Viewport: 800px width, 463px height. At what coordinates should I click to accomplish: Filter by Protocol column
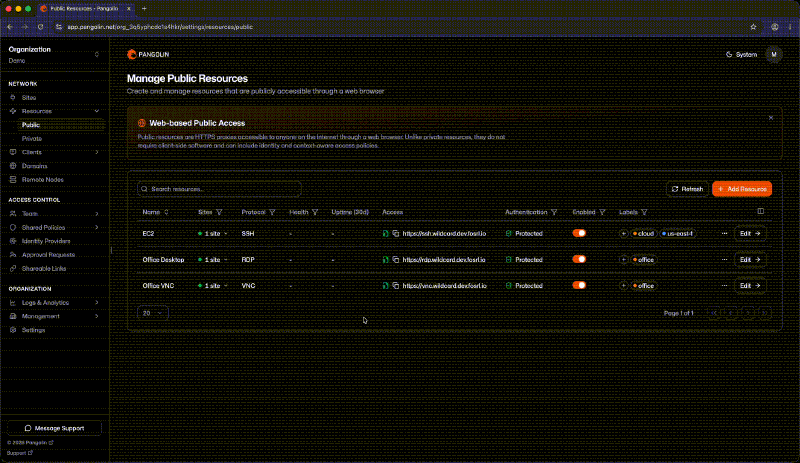click(272, 212)
